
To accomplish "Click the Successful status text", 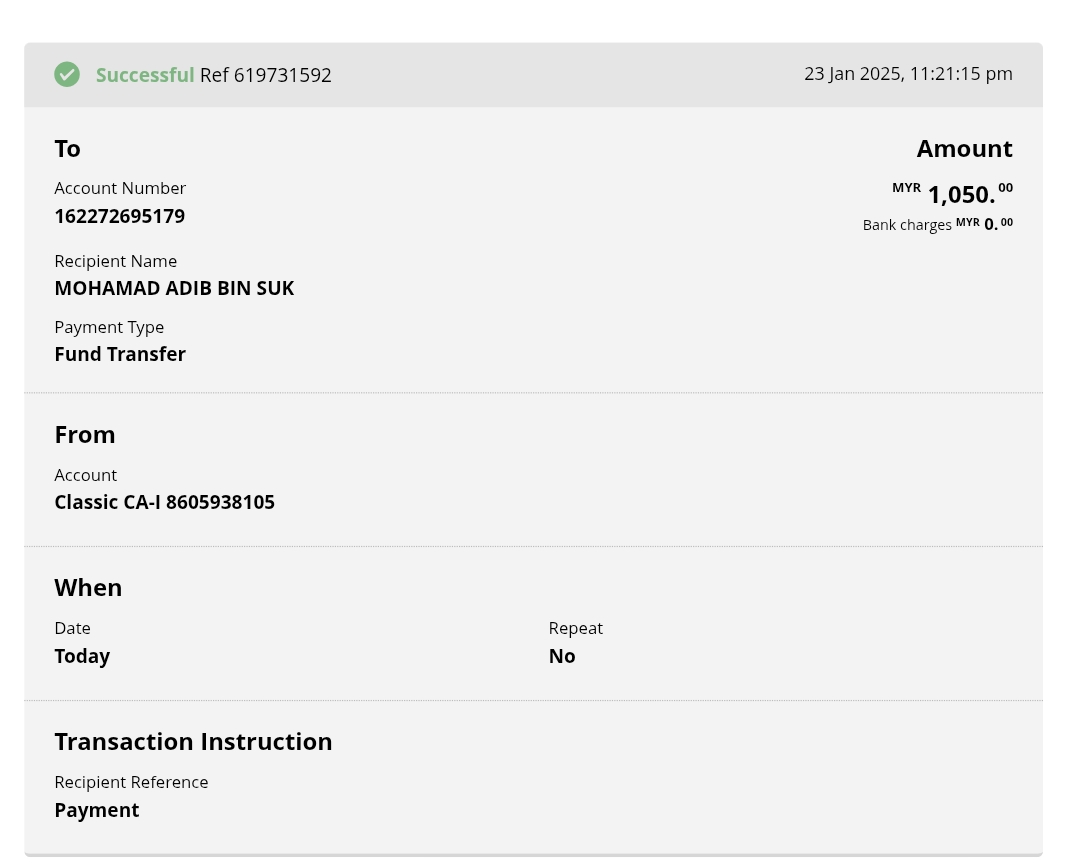I will pyautogui.click(x=145, y=75).
